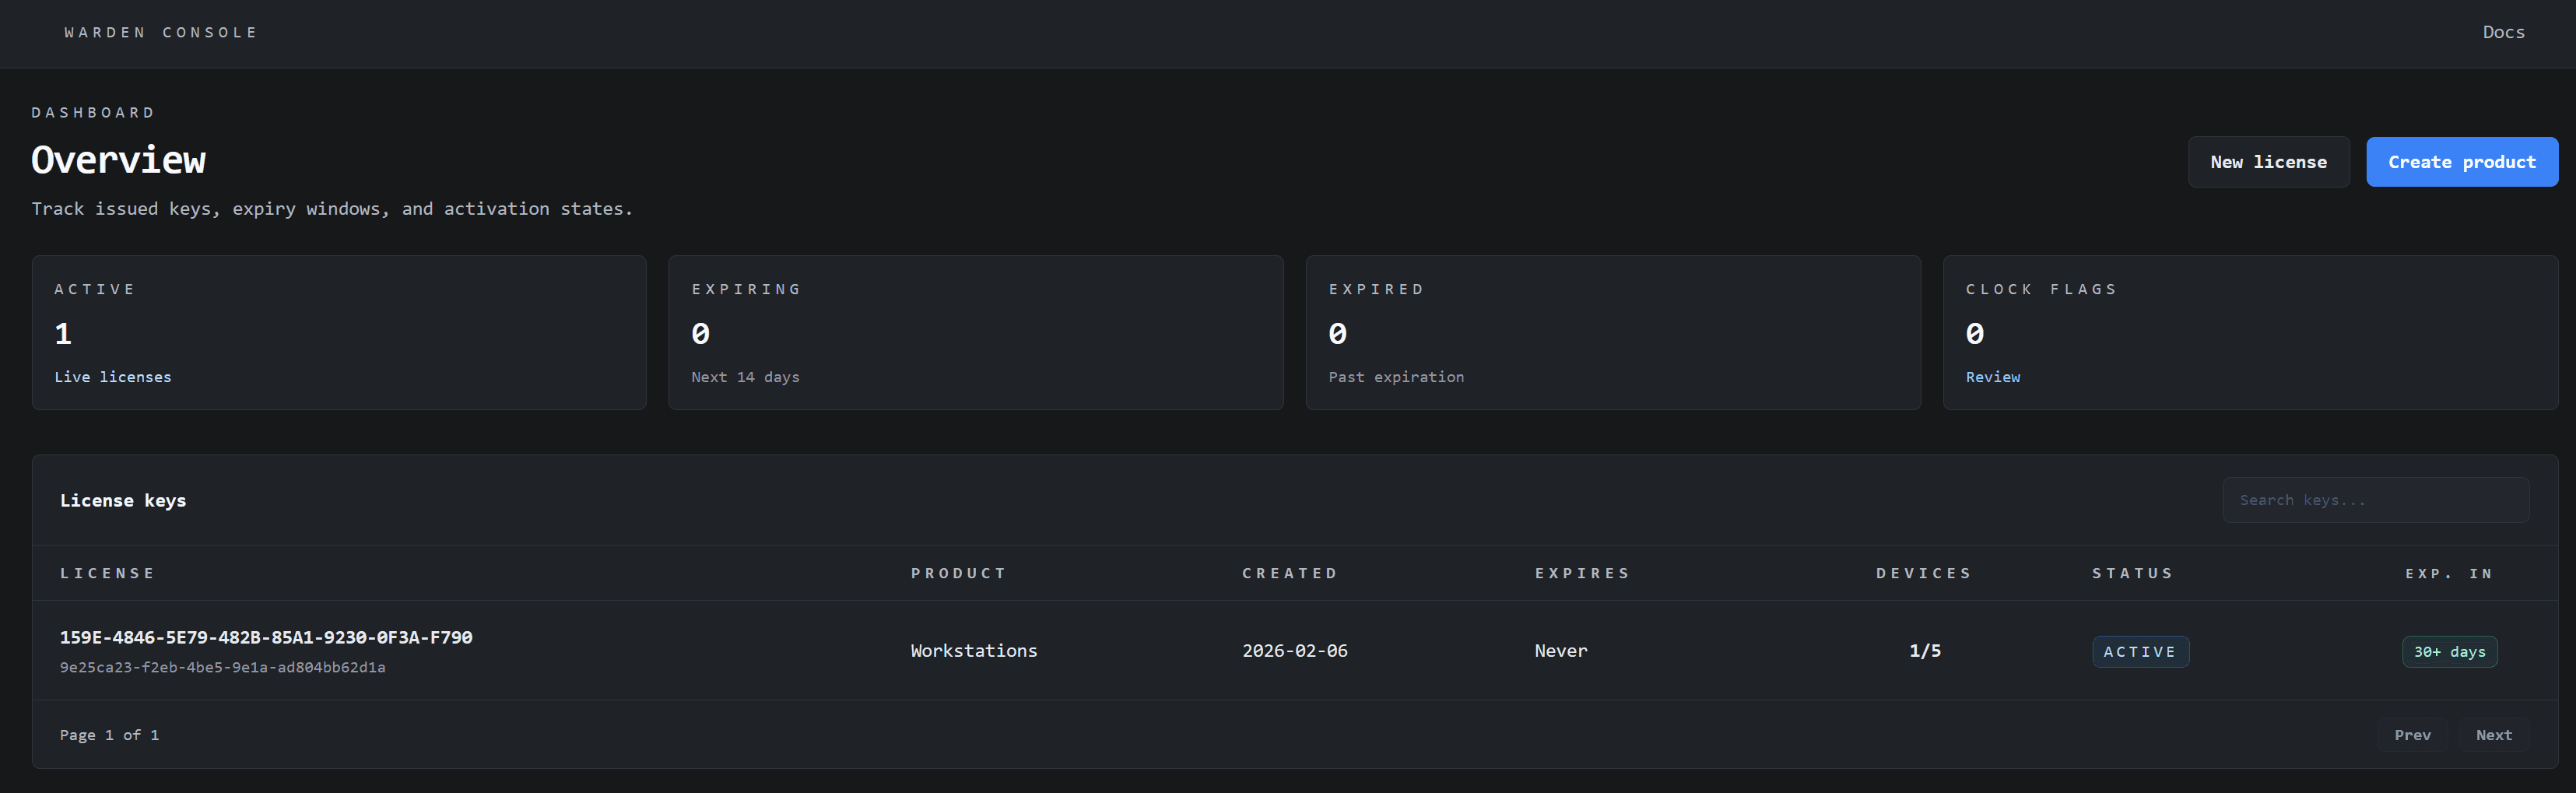
Task: Click the Search keys field
Action: point(2375,500)
